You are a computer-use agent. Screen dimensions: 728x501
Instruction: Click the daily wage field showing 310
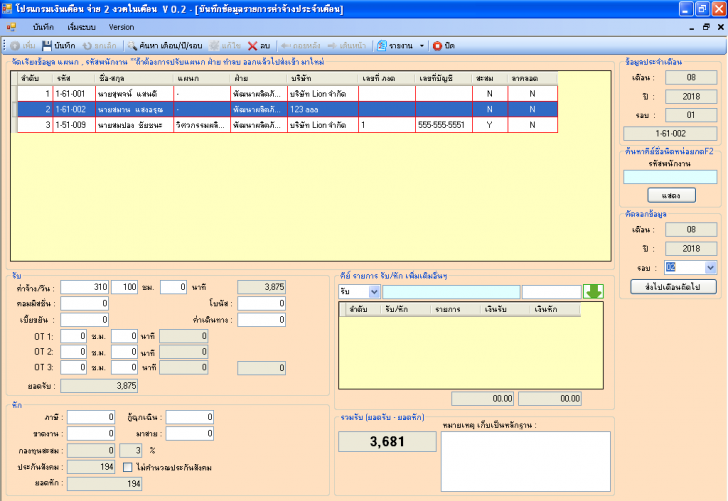click(x=84, y=287)
